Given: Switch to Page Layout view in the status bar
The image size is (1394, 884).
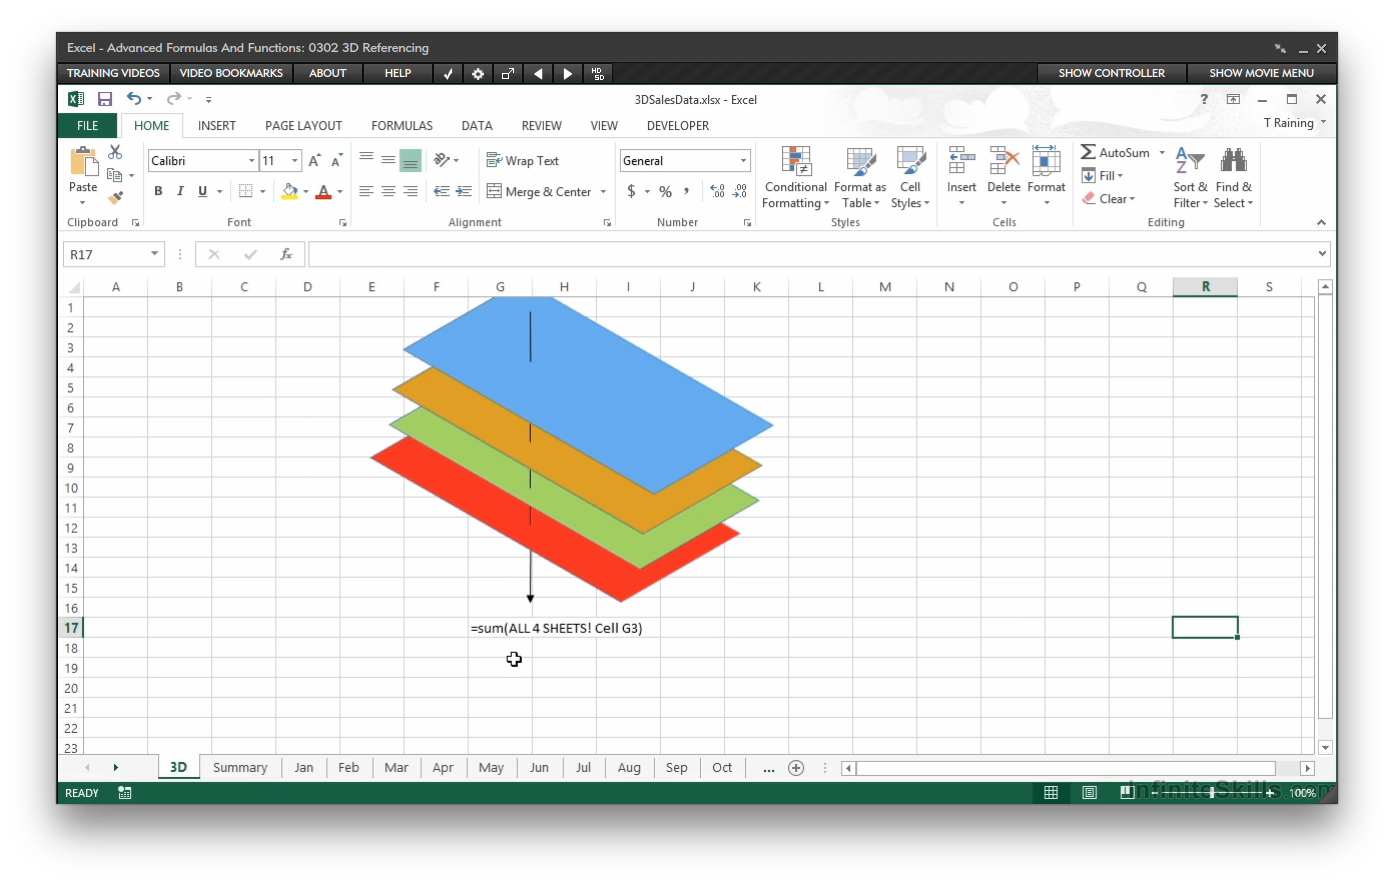Looking at the screenshot, I should coord(1089,792).
